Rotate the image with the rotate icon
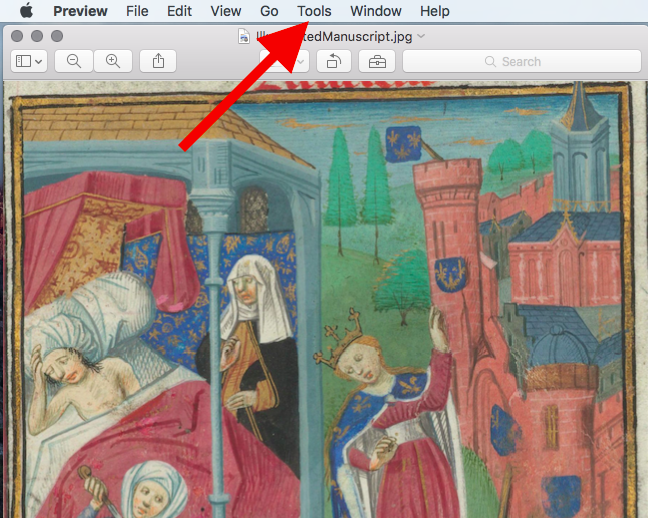 (x=334, y=62)
